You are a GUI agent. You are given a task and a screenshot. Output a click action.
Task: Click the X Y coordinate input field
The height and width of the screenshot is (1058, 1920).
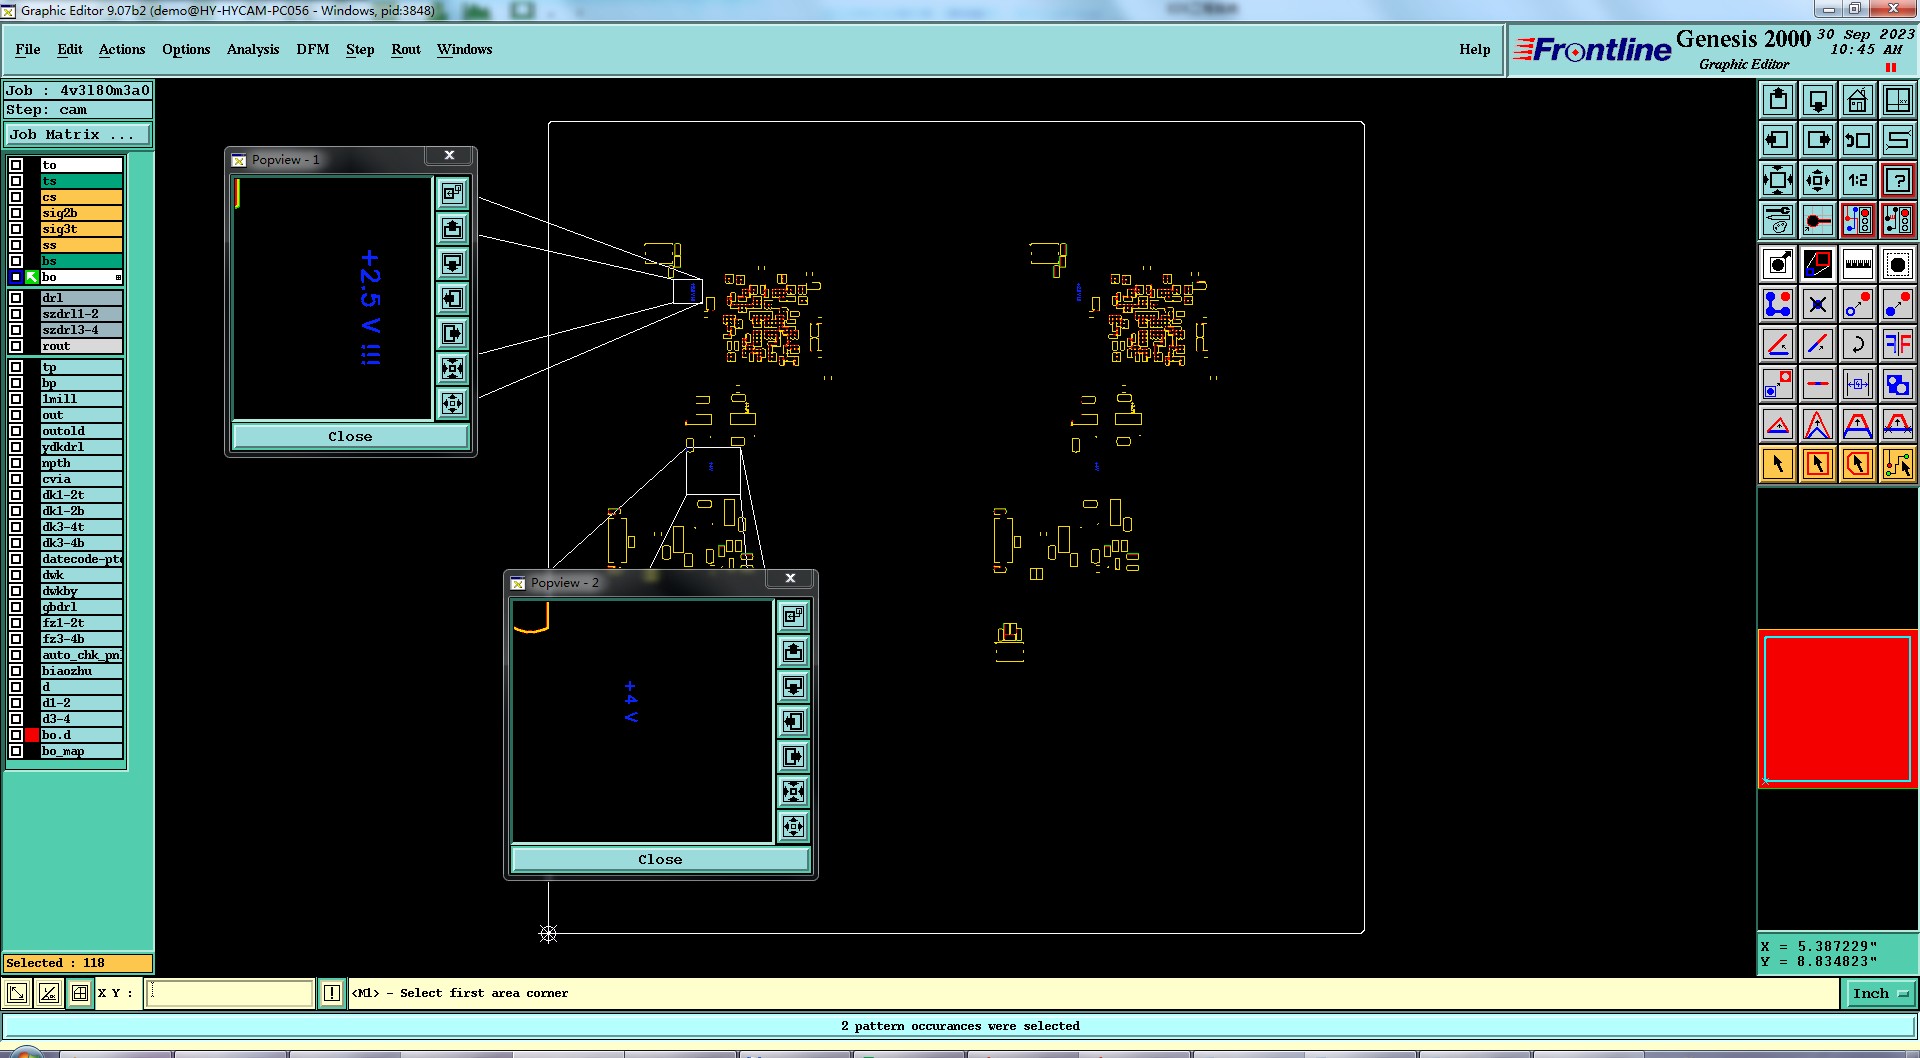[230, 993]
